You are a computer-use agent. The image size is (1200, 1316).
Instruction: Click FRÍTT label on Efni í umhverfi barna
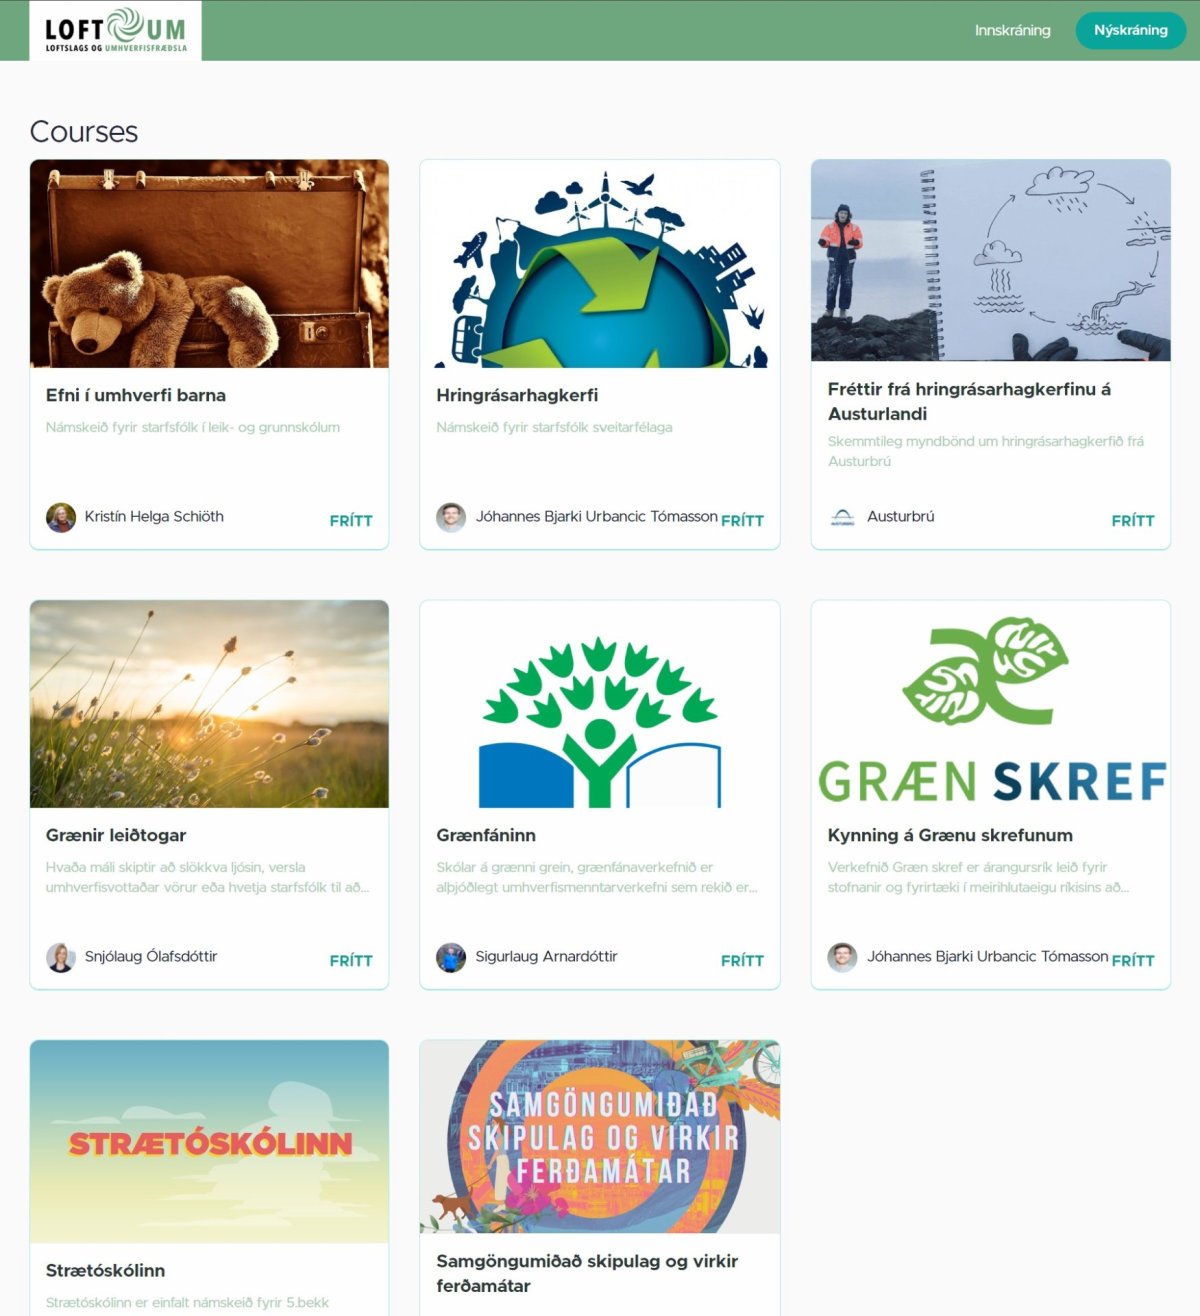pos(351,521)
